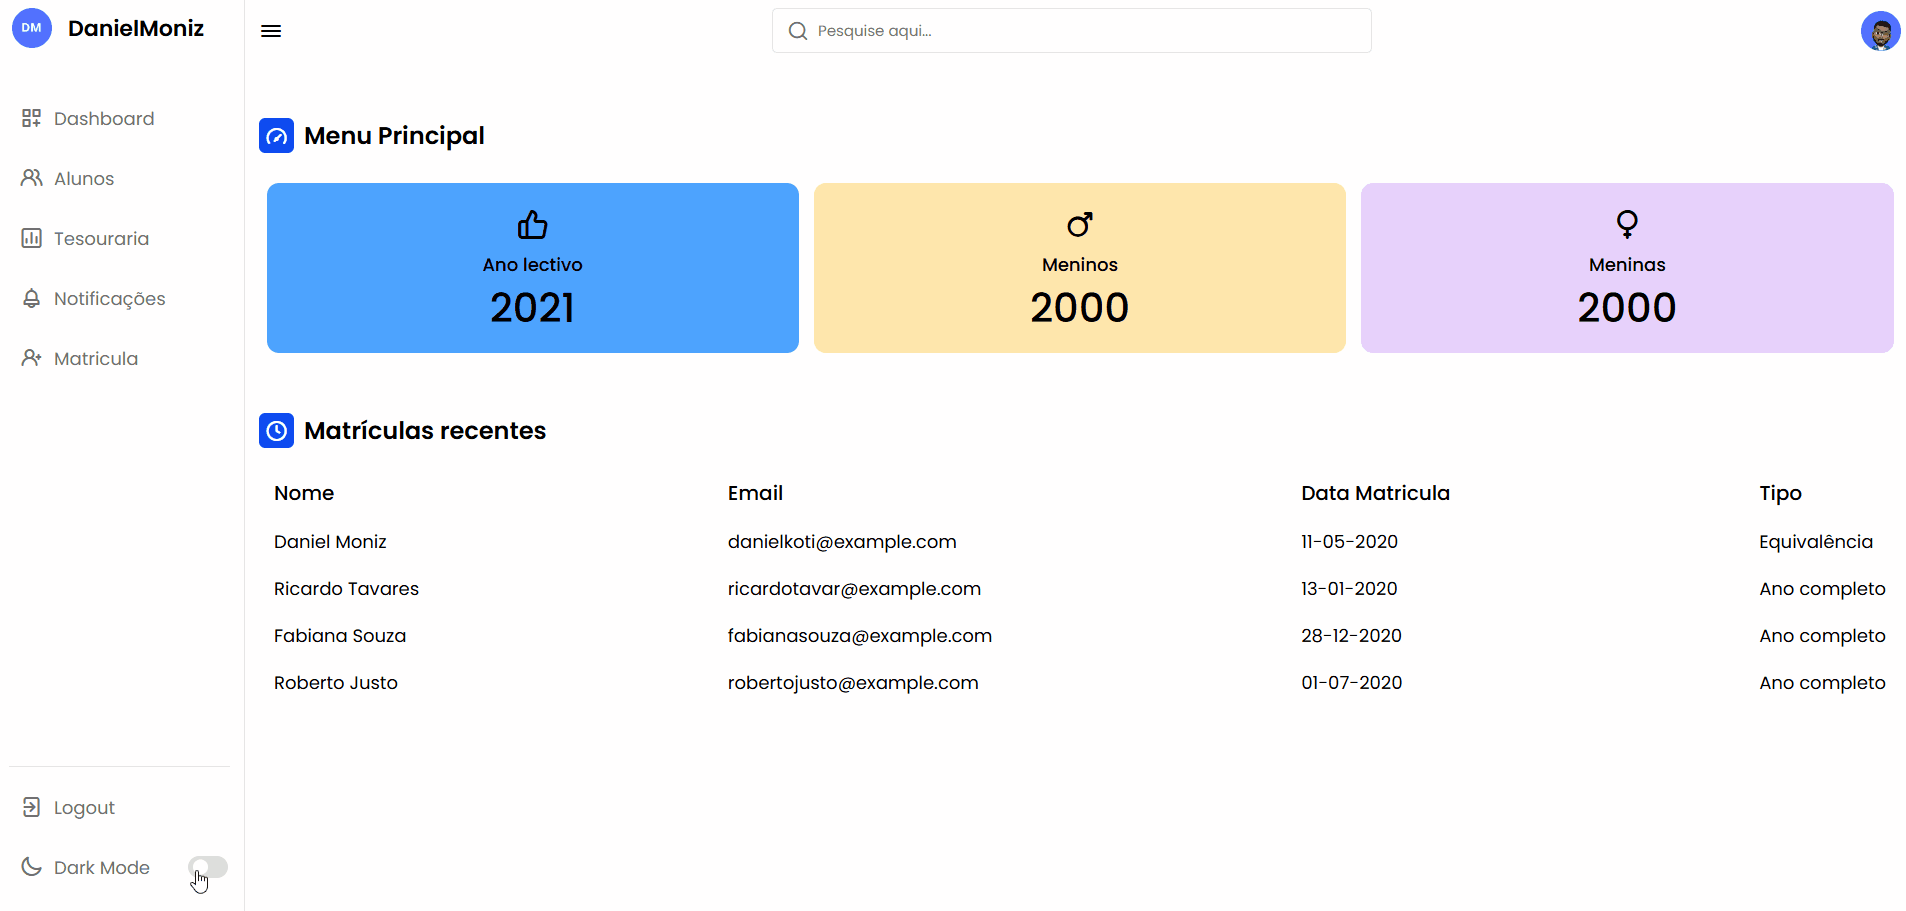Click the thumbs-up icon in Ano lectivo card

[x=532, y=225]
